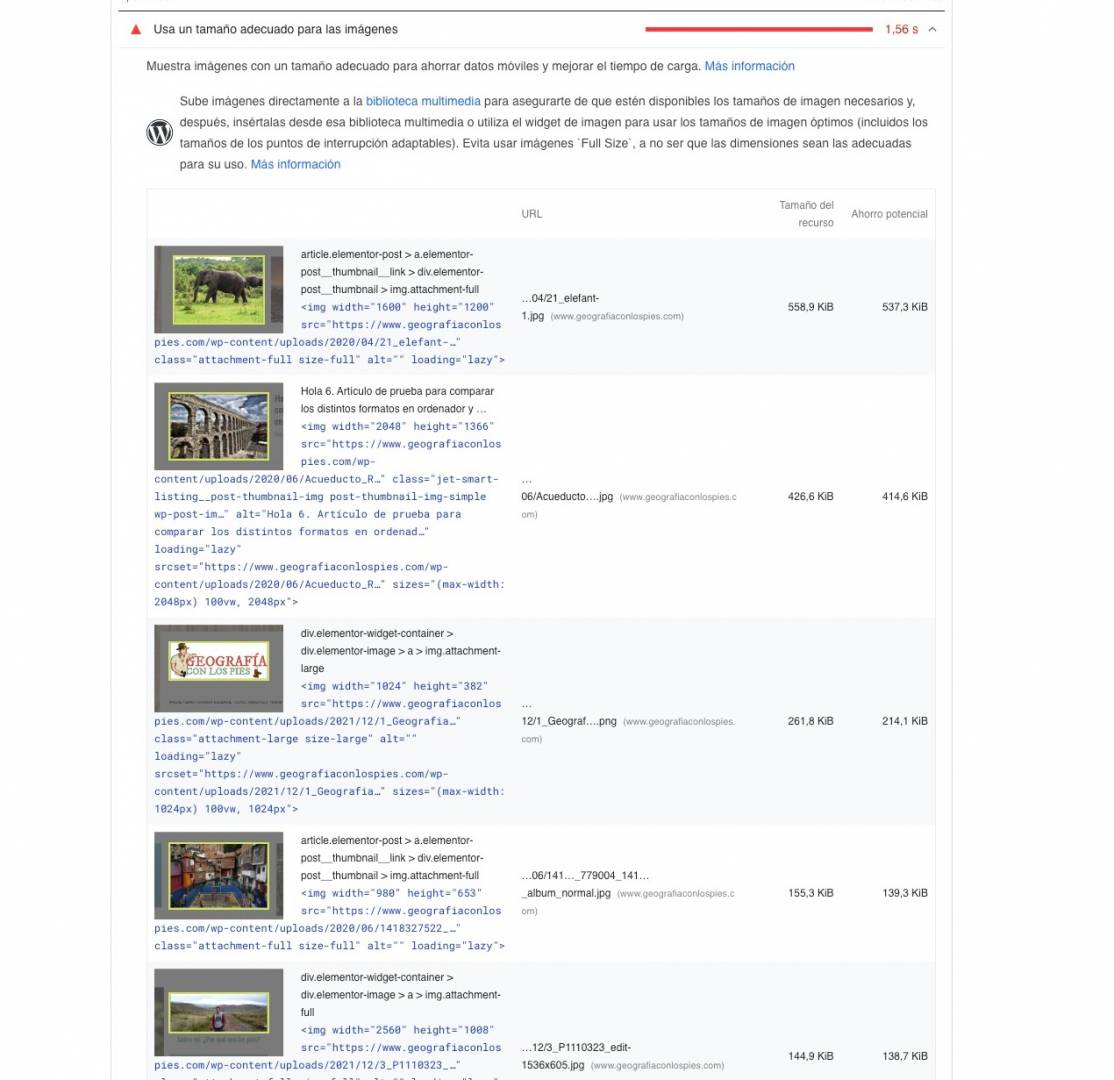Click the '537,3 KiB' savings value

pos(905,307)
